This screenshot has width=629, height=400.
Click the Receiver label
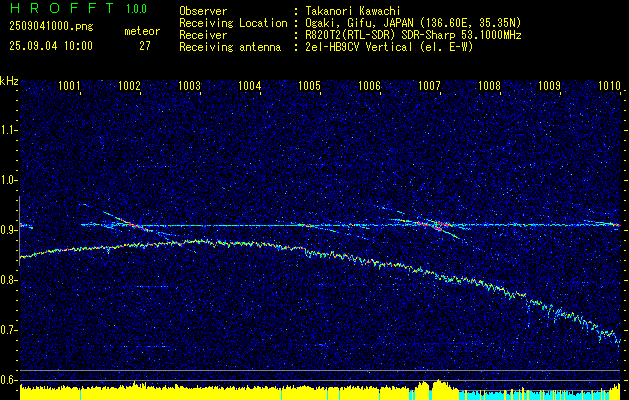click(203, 35)
